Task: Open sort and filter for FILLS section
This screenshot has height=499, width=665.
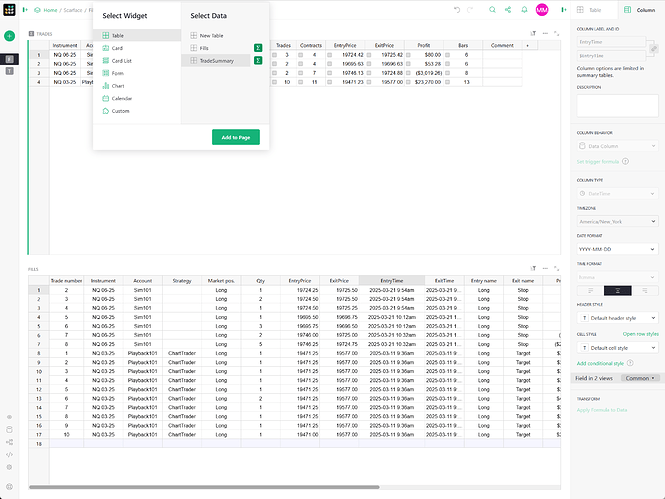Action: coord(533,268)
